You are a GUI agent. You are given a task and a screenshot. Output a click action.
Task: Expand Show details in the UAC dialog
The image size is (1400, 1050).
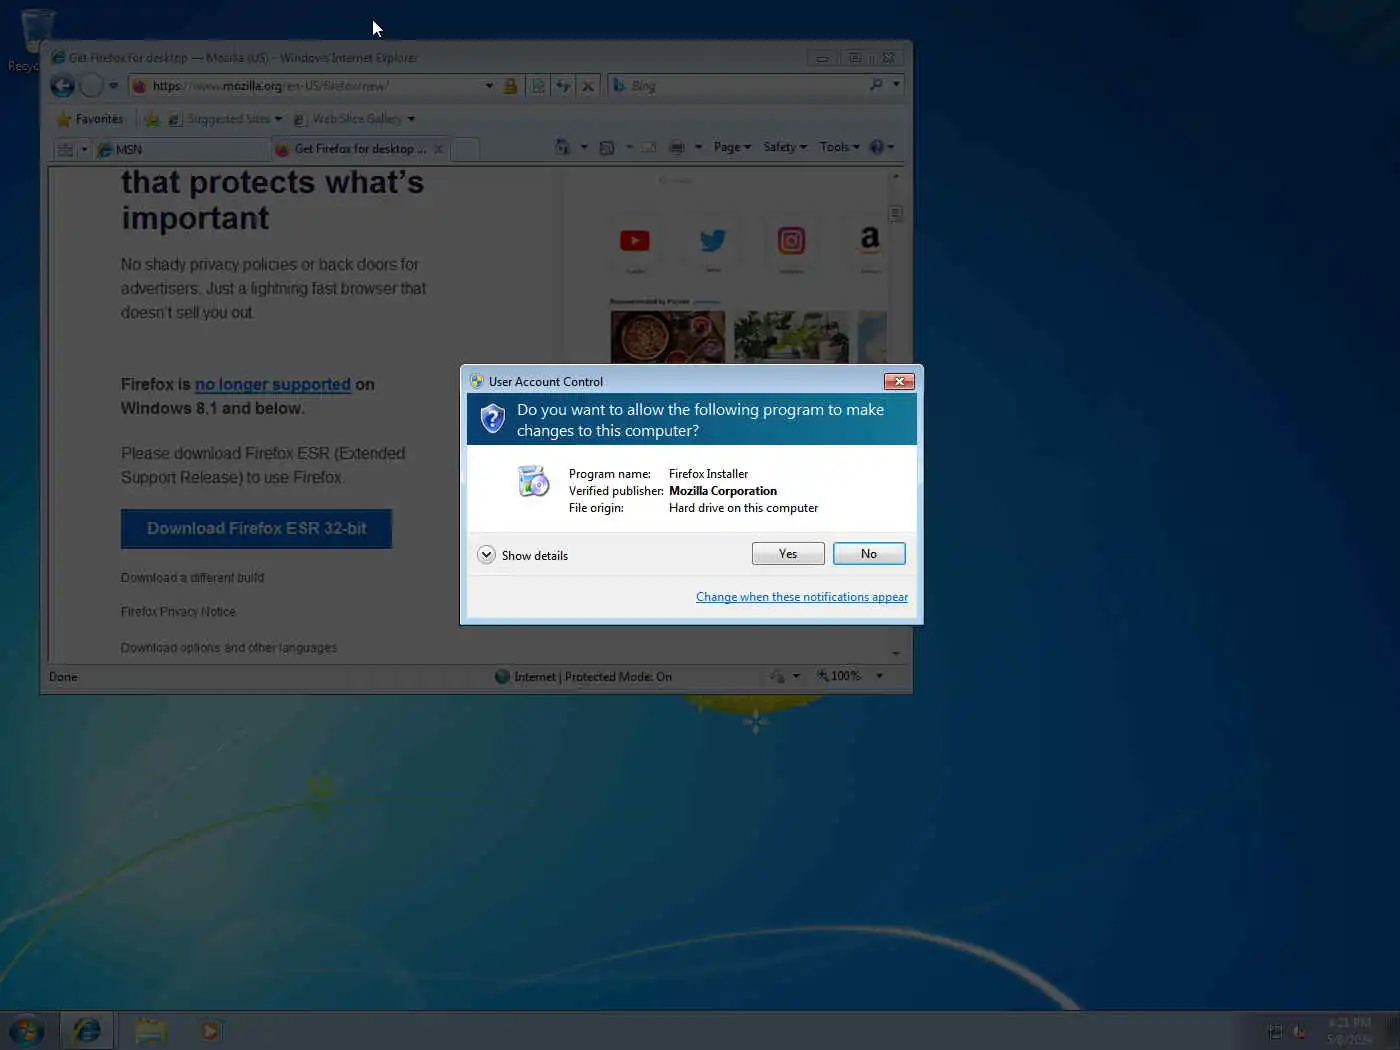click(523, 555)
